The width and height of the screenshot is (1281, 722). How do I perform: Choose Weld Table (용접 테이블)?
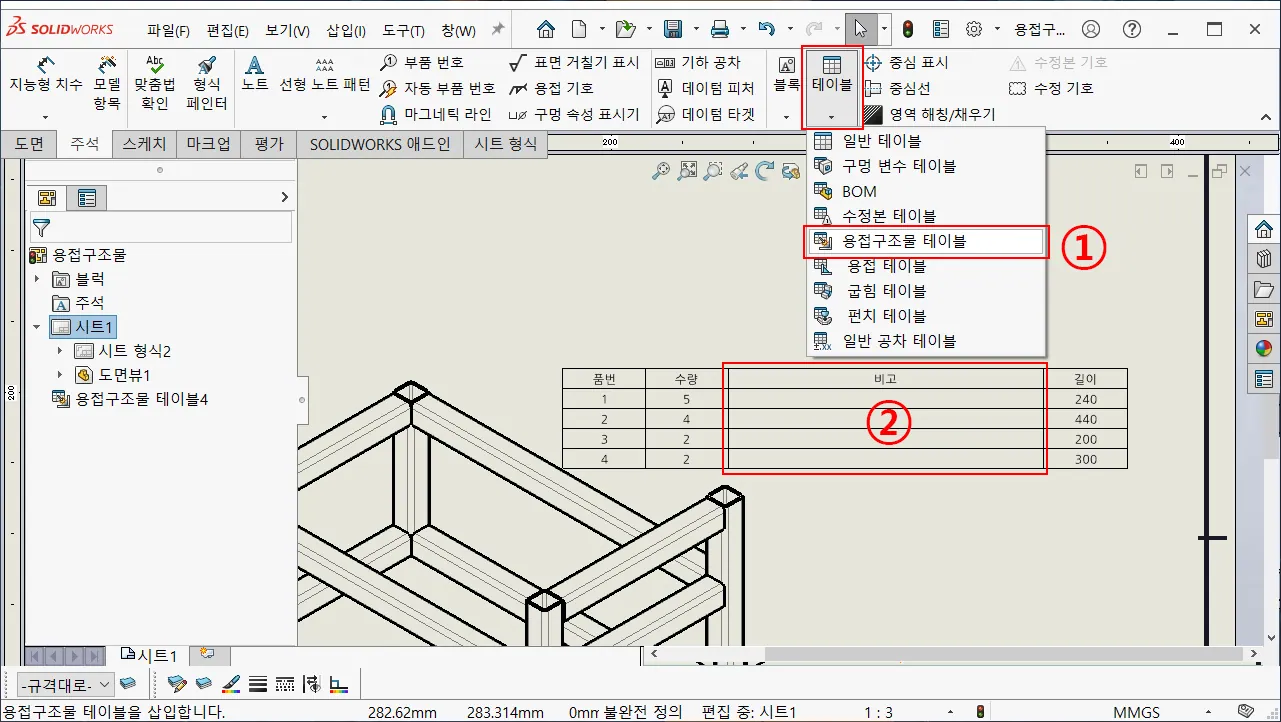pos(926,266)
